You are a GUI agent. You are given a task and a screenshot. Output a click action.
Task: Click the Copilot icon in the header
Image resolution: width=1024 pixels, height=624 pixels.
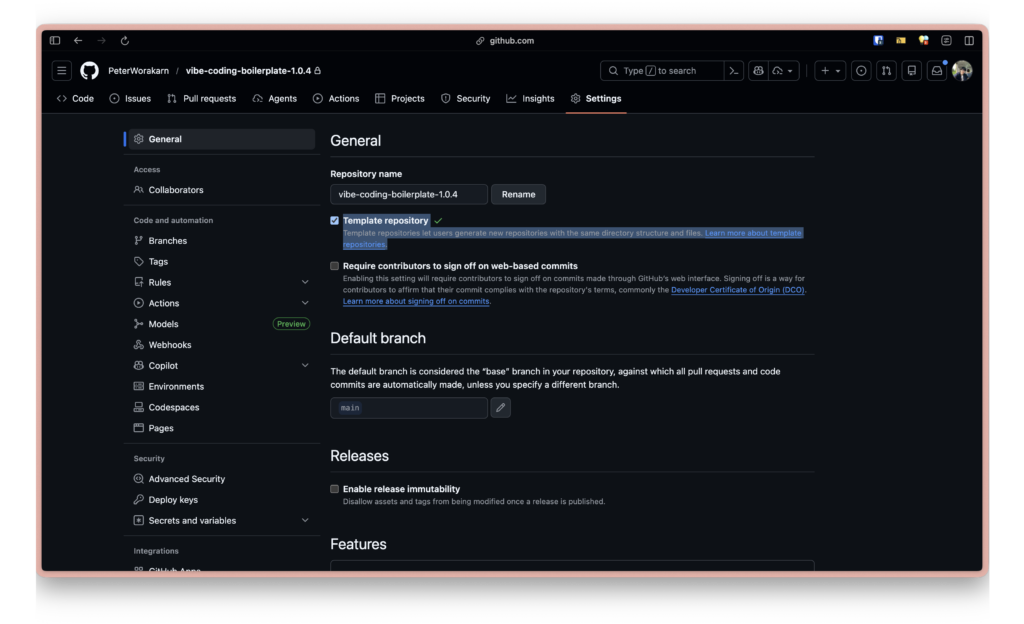(758, 70)
